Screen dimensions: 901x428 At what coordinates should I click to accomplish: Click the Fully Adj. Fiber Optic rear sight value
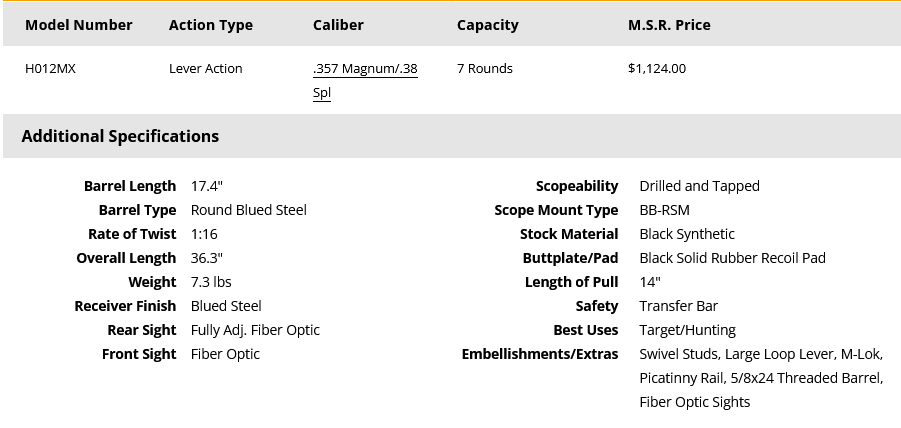[255, 330]
